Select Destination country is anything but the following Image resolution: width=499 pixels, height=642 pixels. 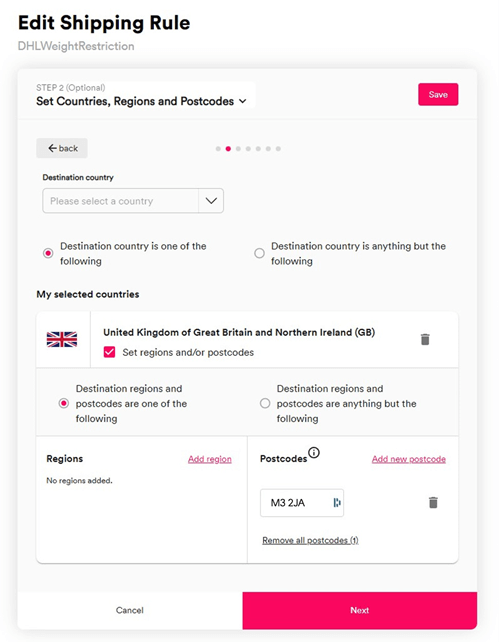pyautogui.click(x=259, y=253)
